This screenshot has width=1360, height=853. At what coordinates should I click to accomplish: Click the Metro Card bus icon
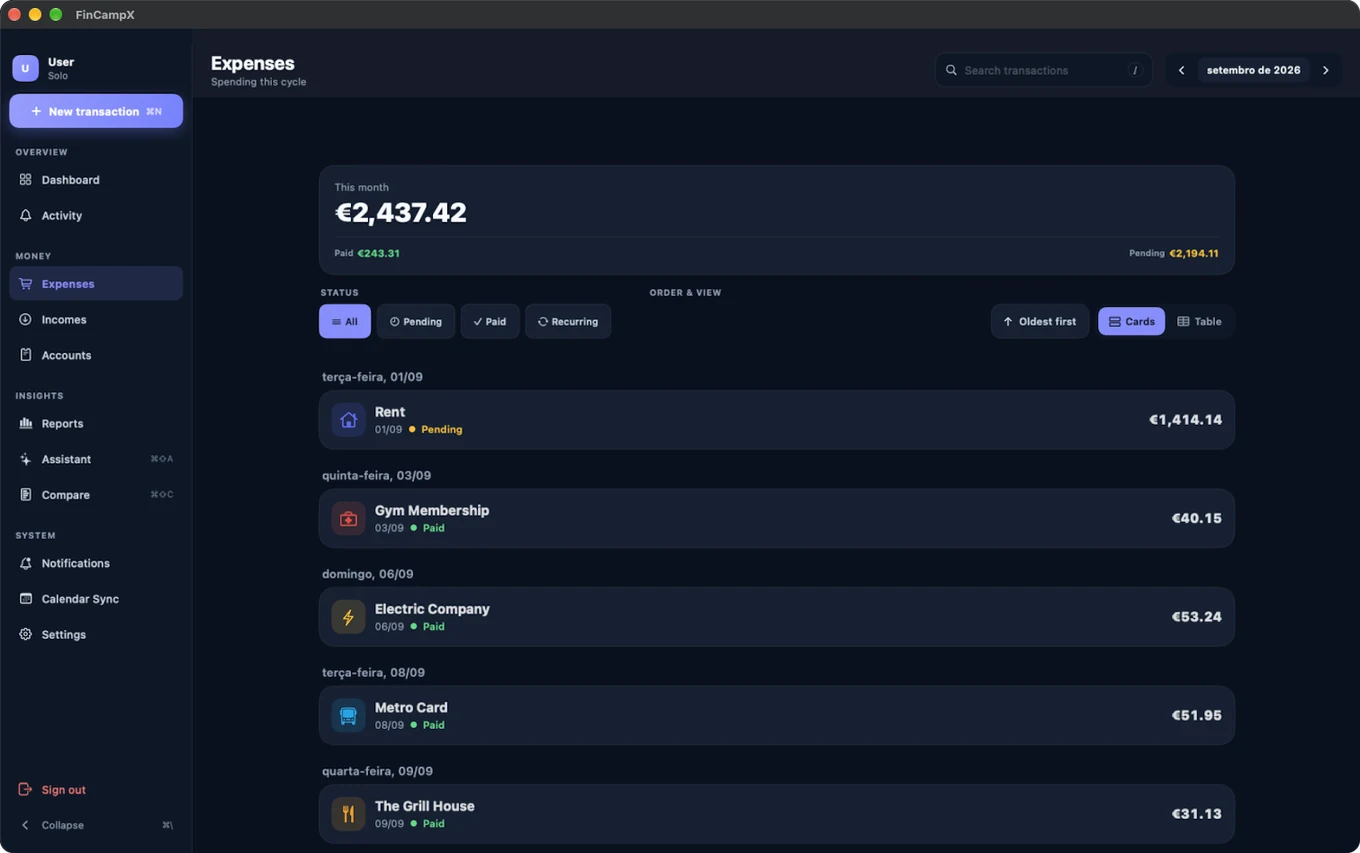click(x=348, y=716)
